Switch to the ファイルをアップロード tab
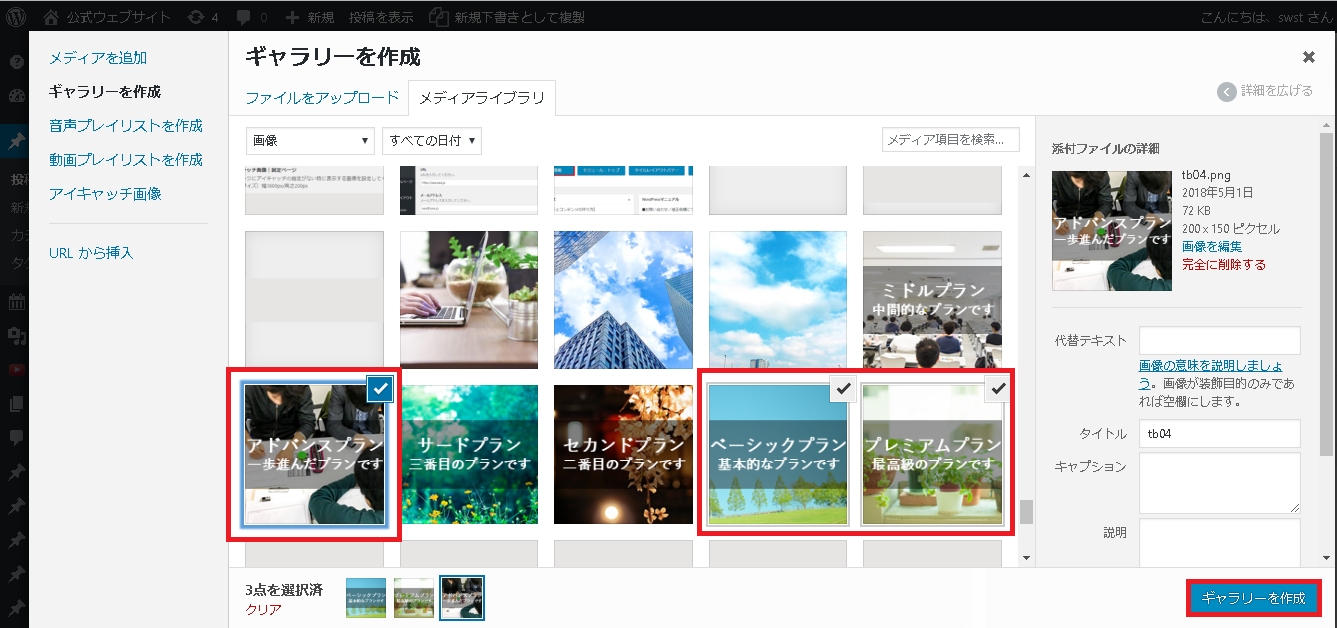 322,98
